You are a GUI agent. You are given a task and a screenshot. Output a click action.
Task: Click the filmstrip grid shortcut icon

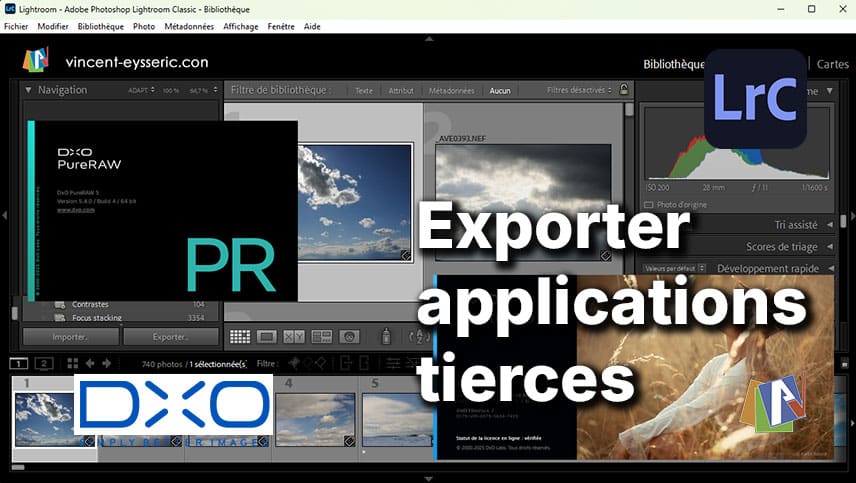point(73,363)
